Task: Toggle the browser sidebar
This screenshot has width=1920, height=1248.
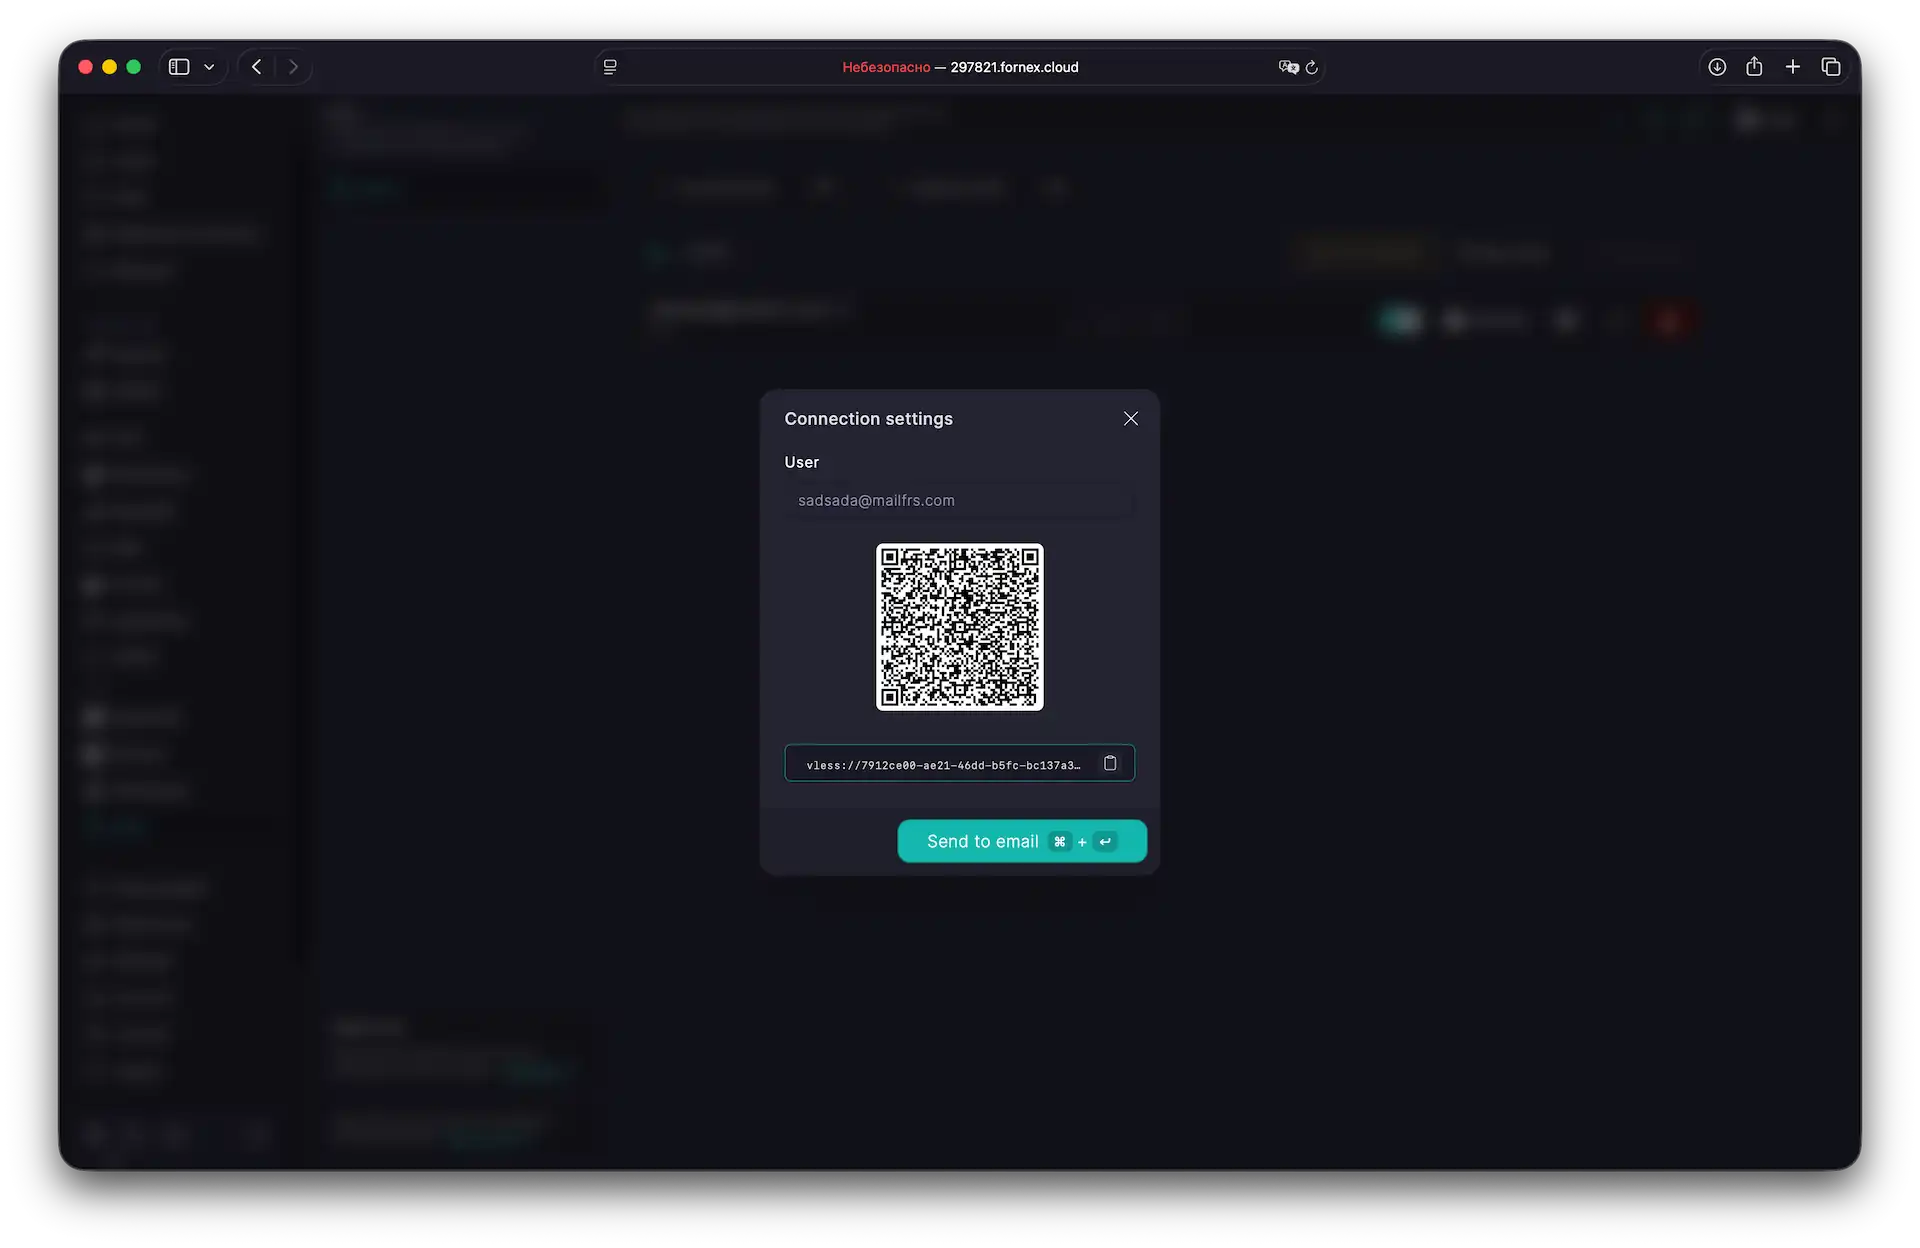Action: tap(178, 66)
